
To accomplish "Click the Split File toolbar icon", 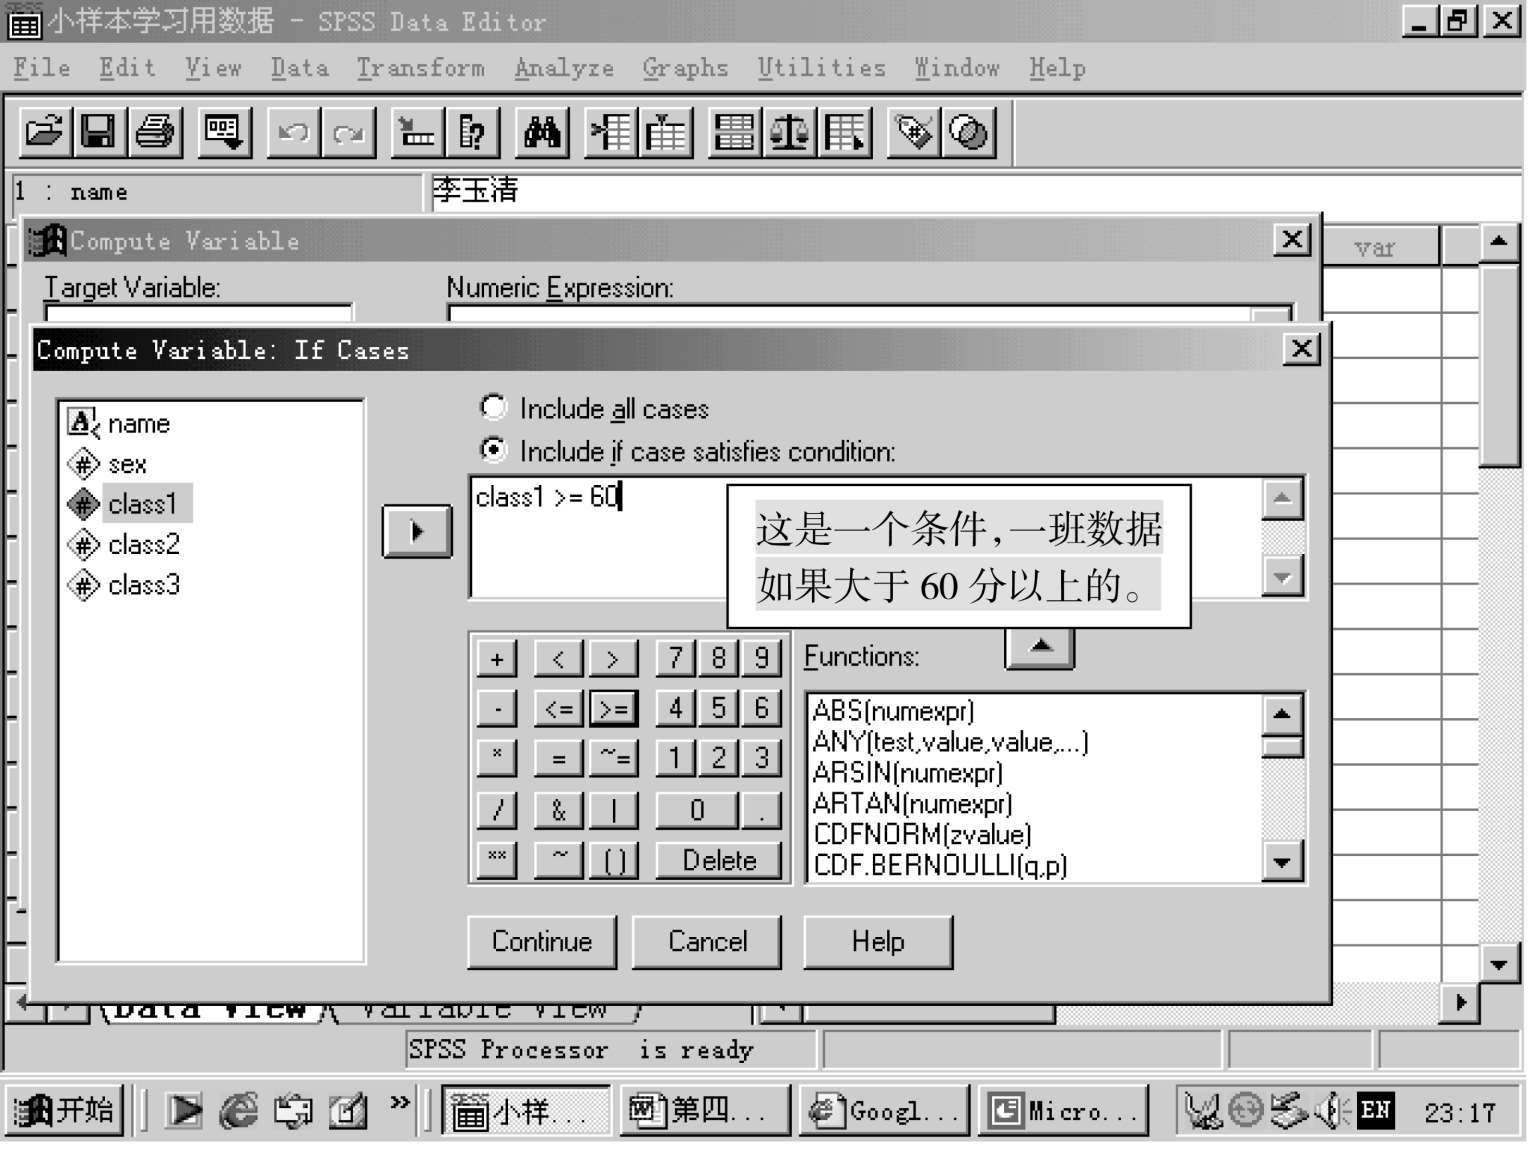I will coord(735,132).
